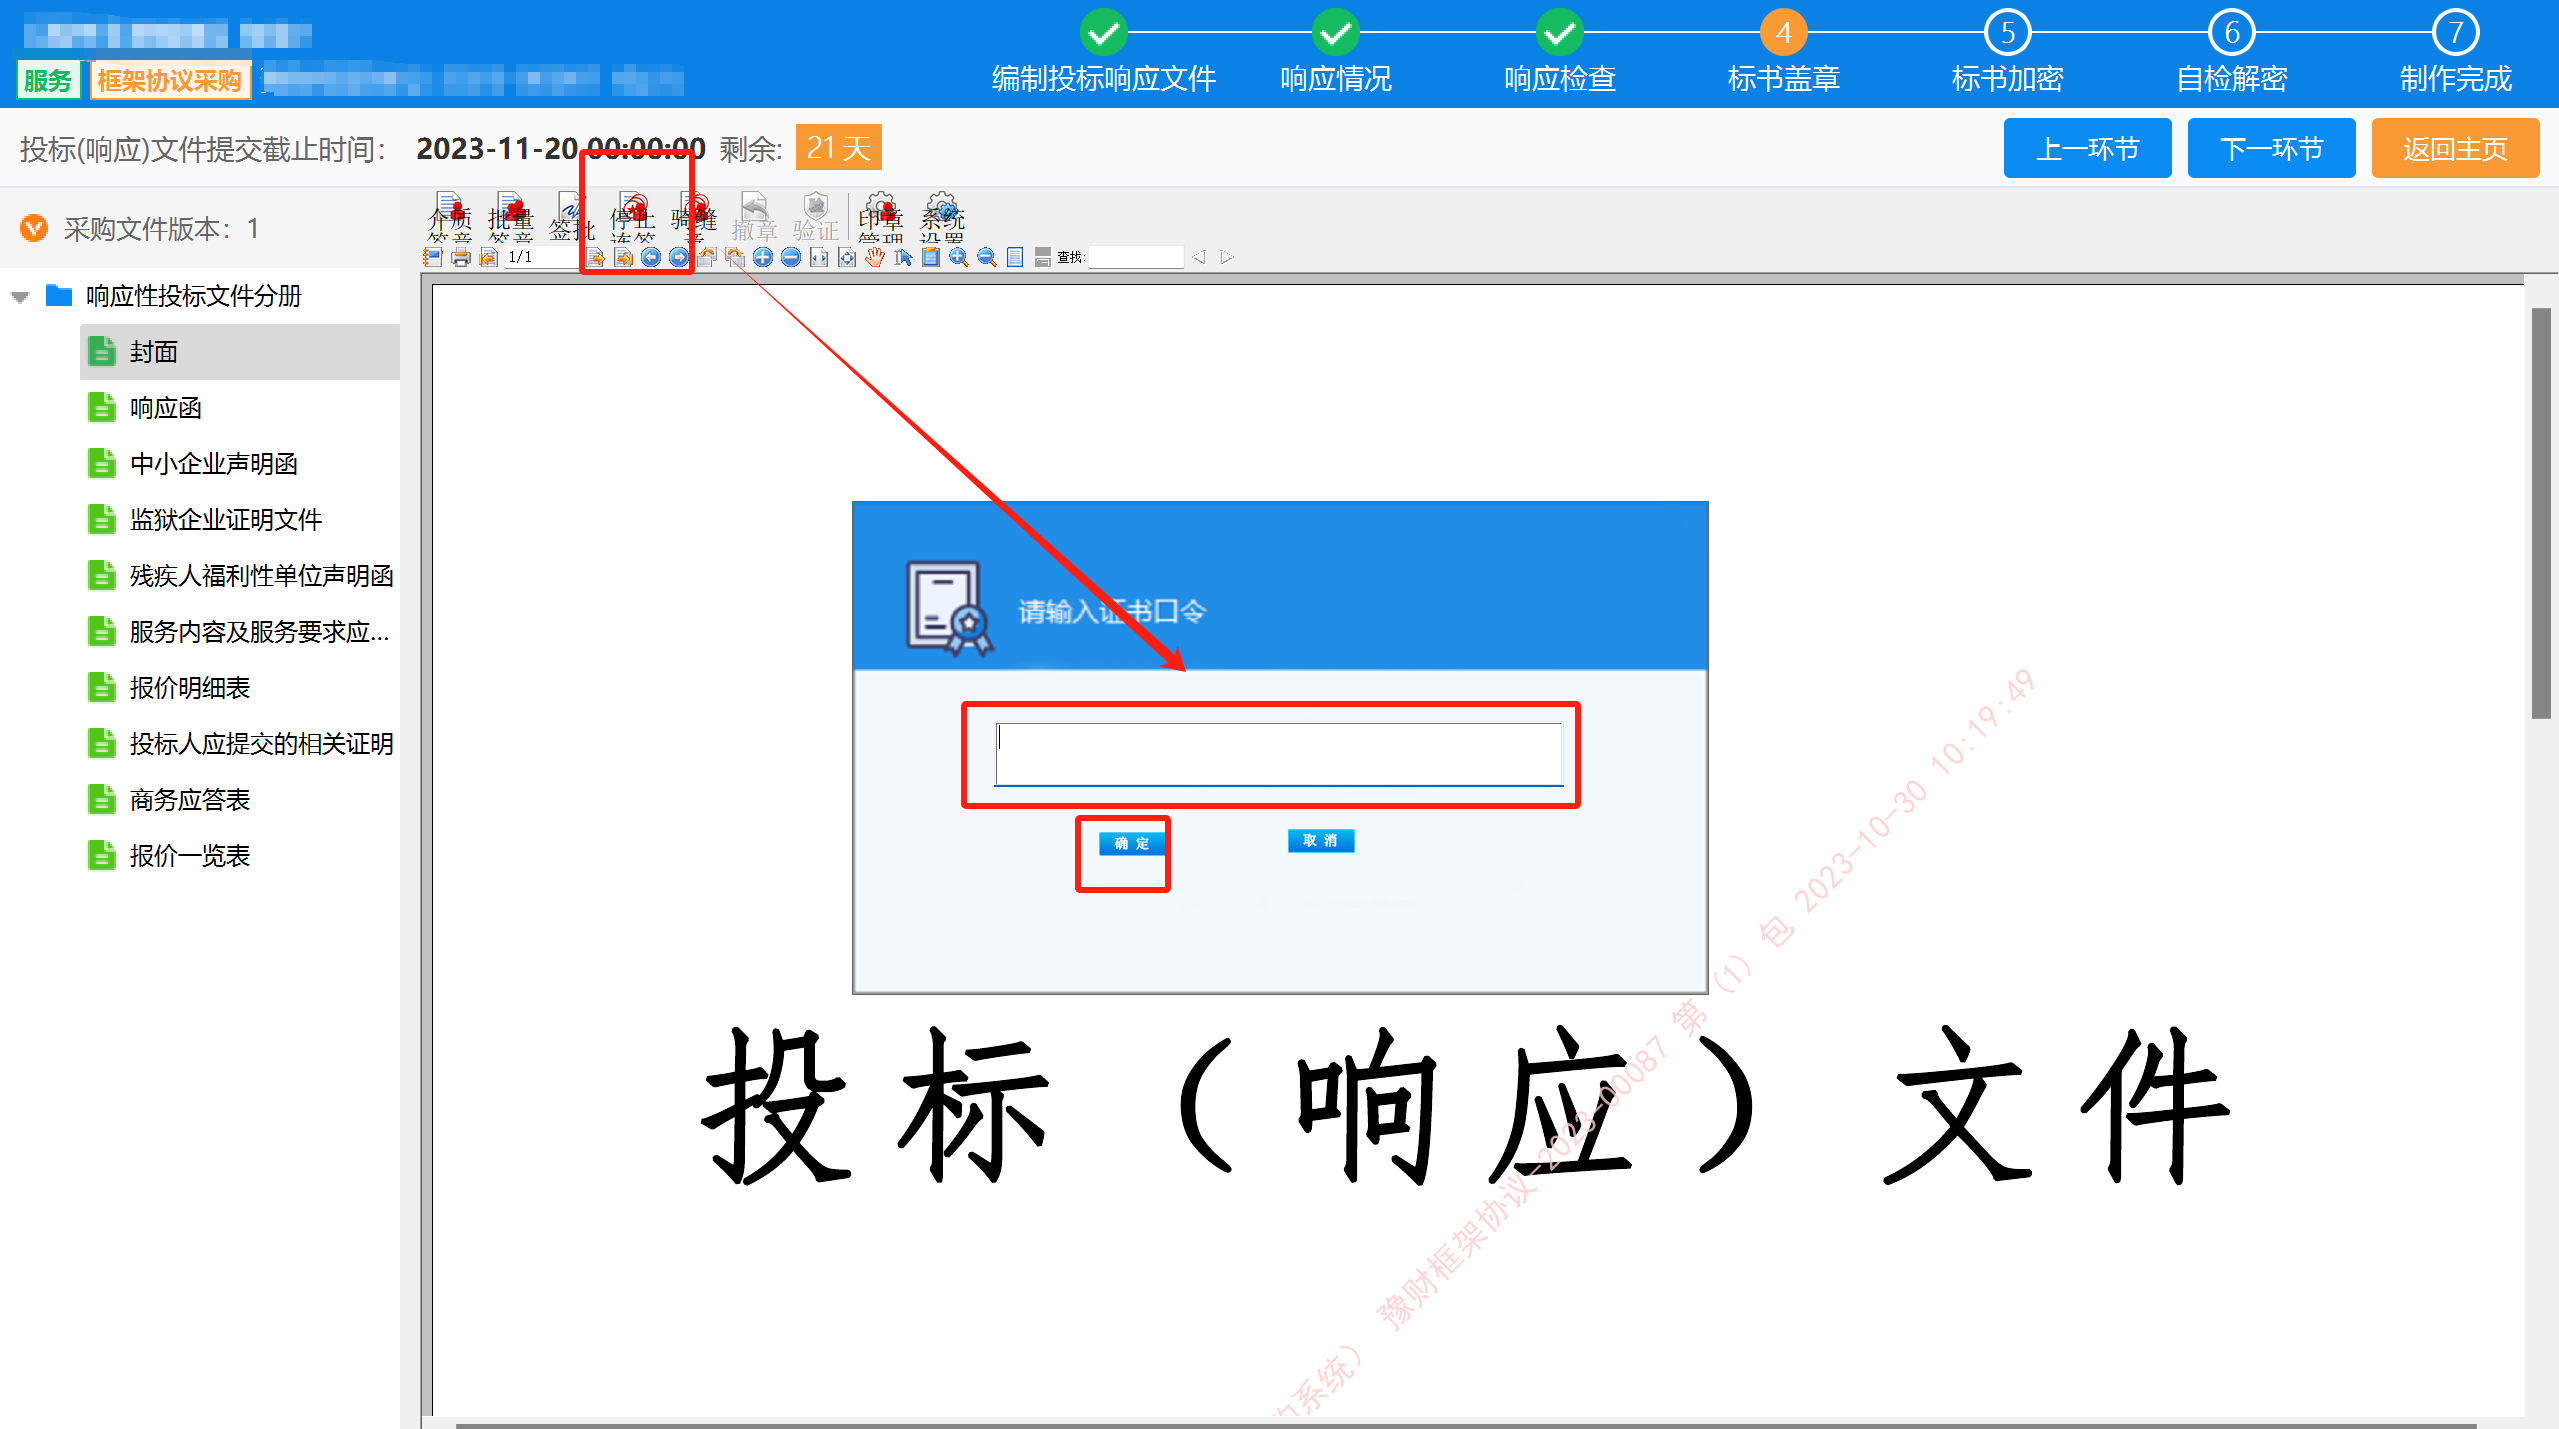Click the 框架协议采购 tag
The width and height of the screenshot is (2559, 1429).
click(170, 80)
